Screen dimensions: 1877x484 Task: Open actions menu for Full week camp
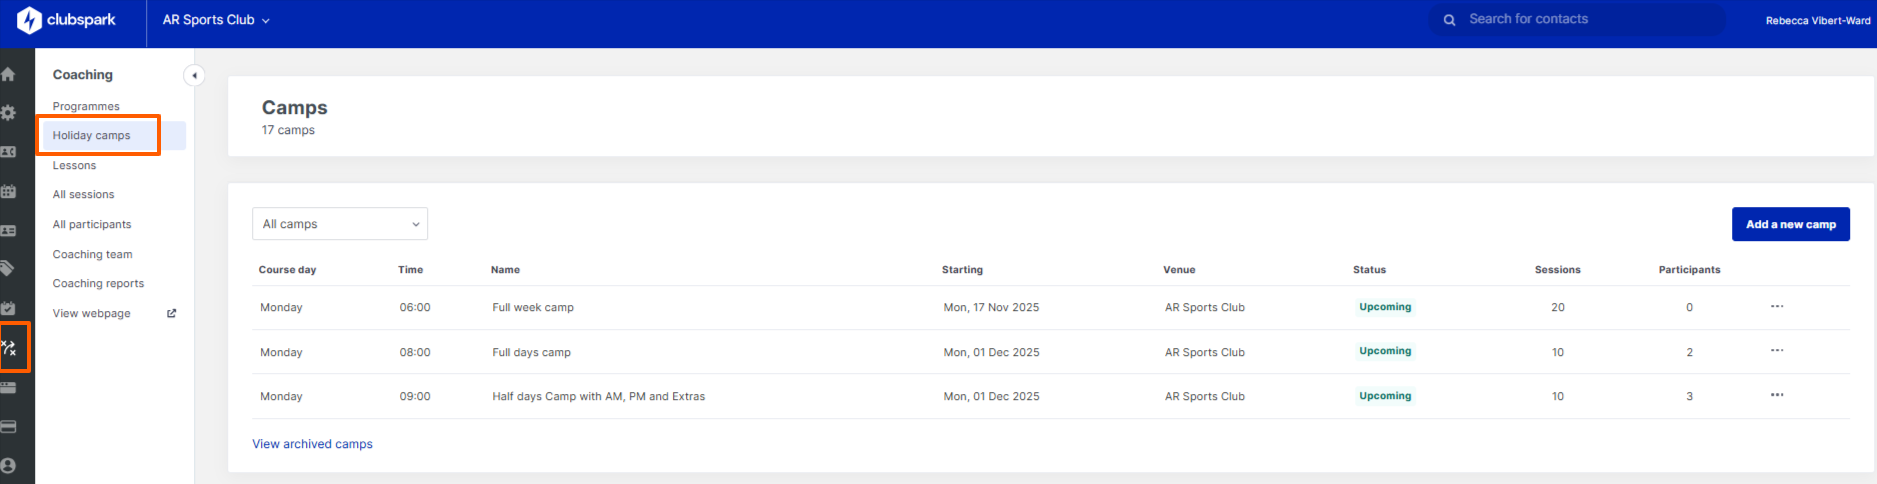[1777, 307]
